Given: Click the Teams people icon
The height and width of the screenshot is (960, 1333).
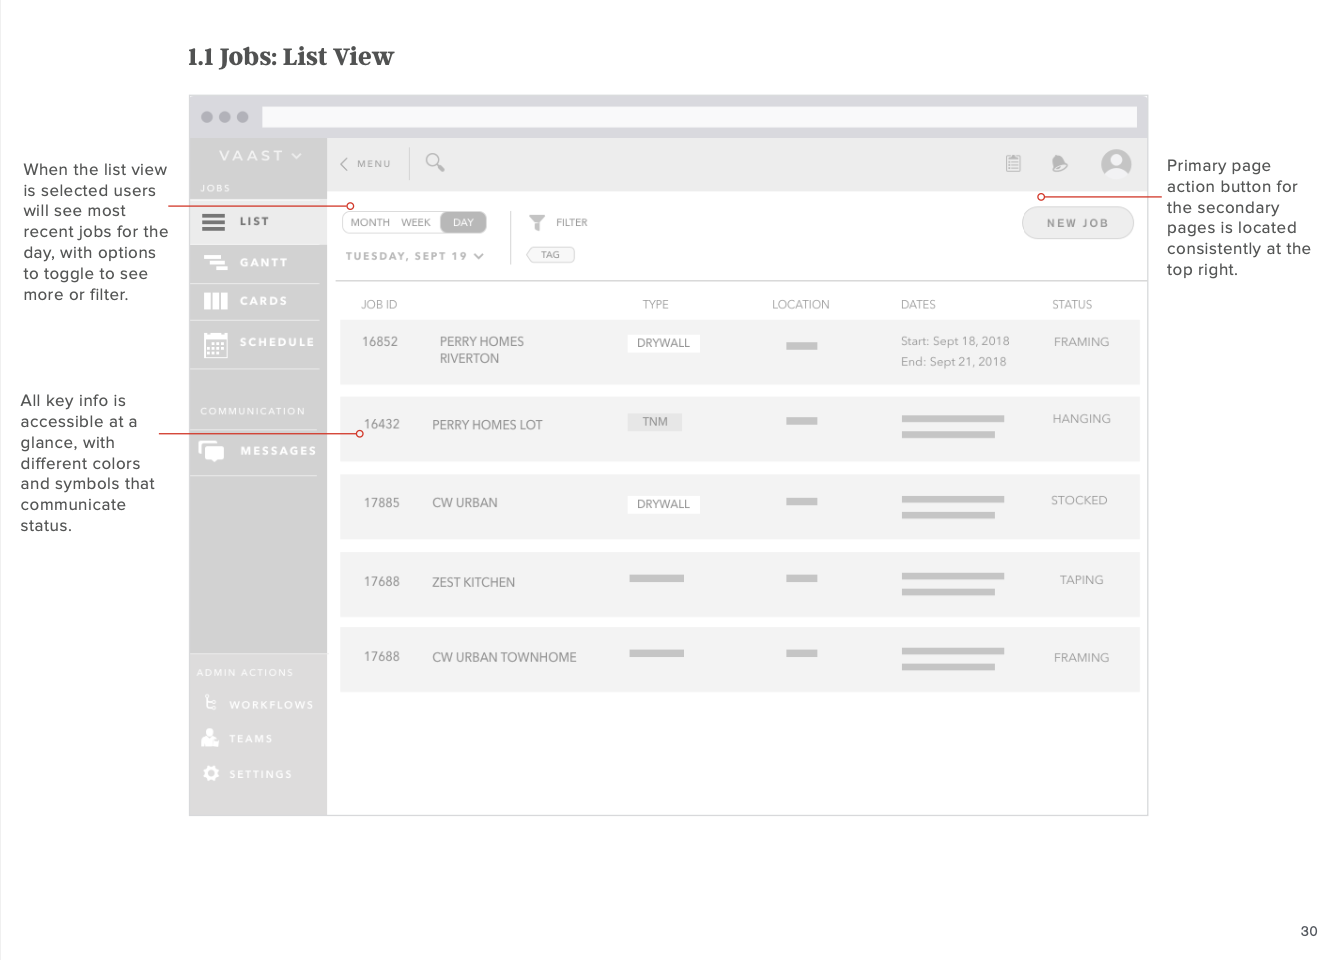Looking at the screenshot, I should pyautogui.click(x=210, y=738).
